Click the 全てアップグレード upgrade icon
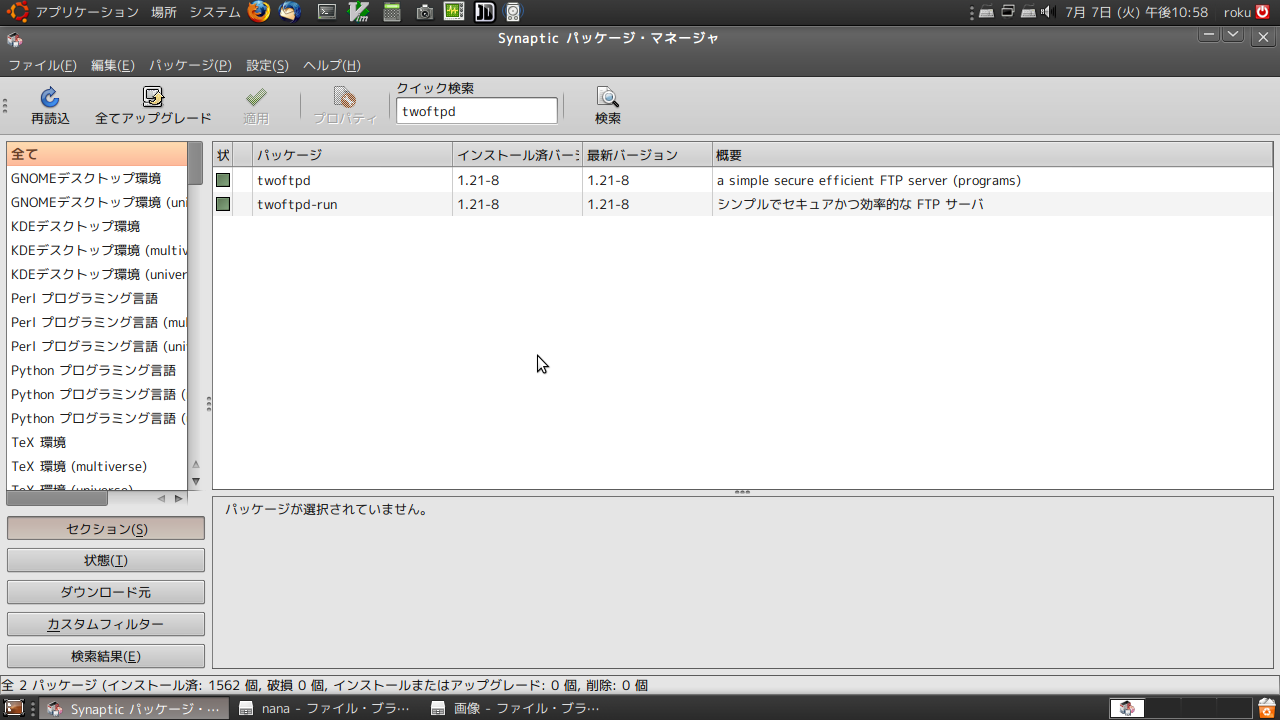Image resolution: width=1280 pixels, height=720 pixels. 153,97
